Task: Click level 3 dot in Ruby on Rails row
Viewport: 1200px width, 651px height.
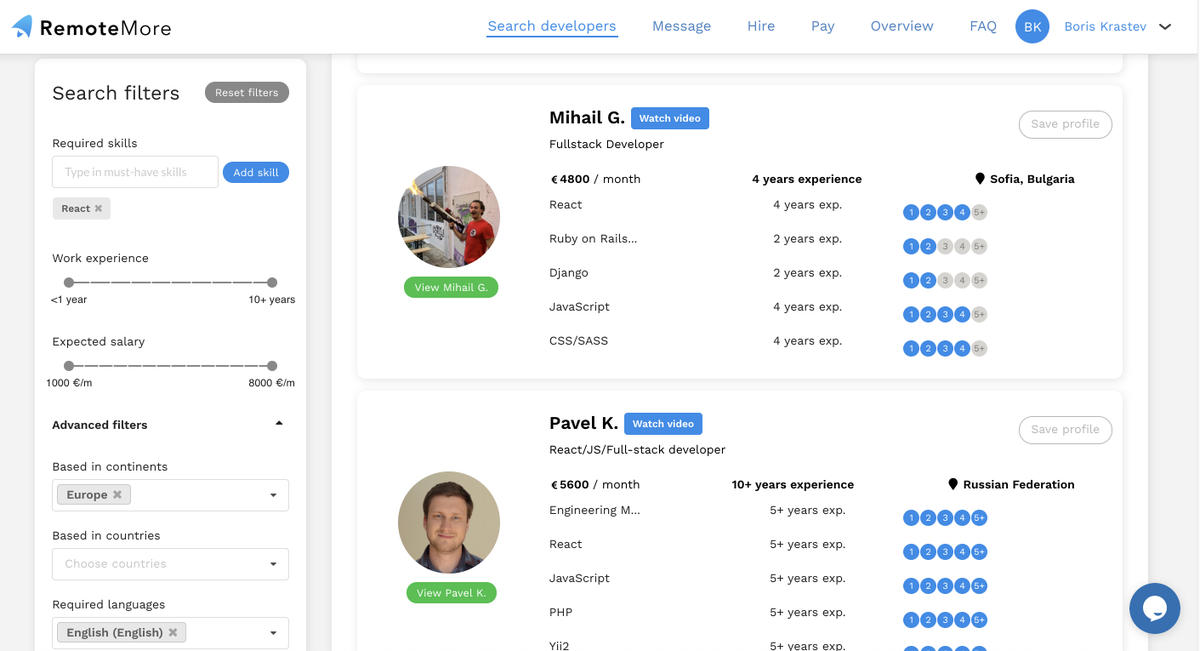Action: [945, 246]
